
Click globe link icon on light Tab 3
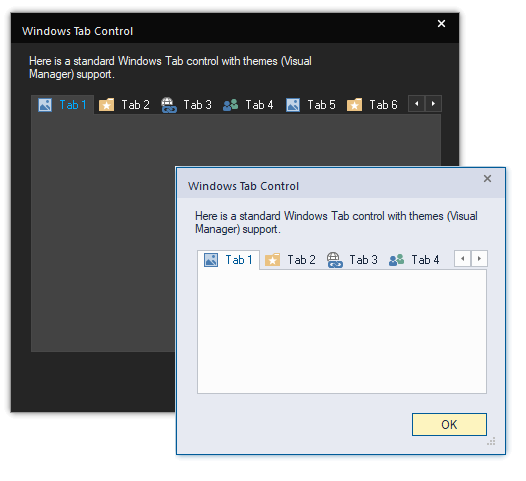click(x=334, y=260)
